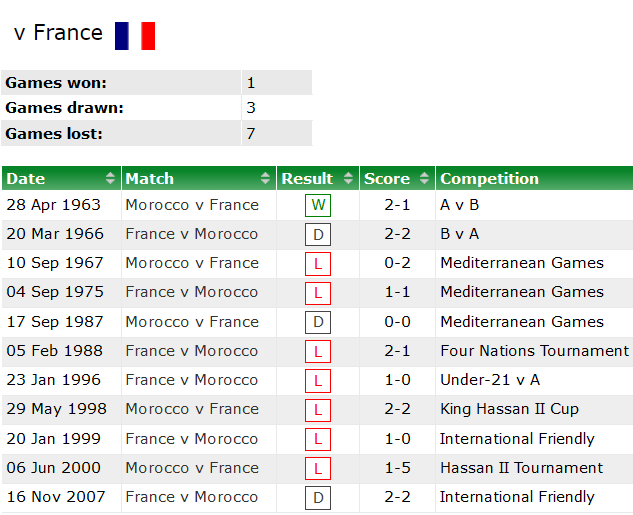Click the L result badge for 10 Sep 1967

pos(318,264)
